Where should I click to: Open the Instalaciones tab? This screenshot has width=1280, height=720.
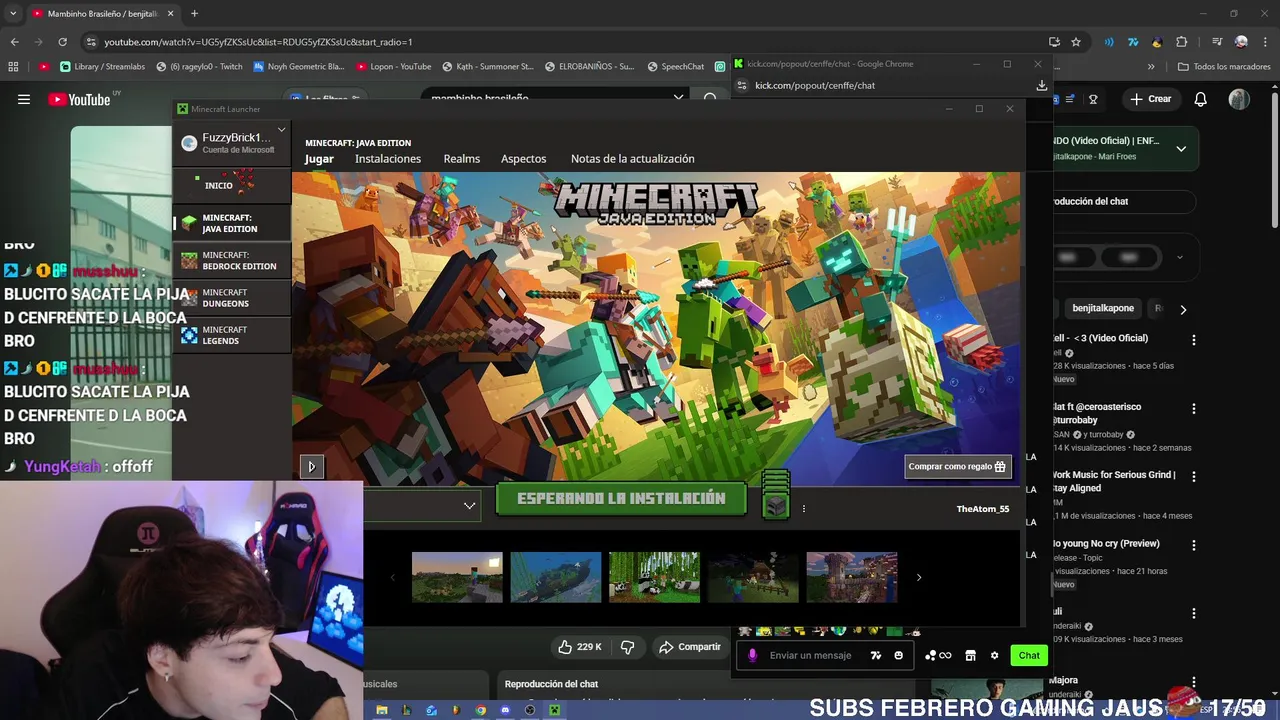pos(388,159)
